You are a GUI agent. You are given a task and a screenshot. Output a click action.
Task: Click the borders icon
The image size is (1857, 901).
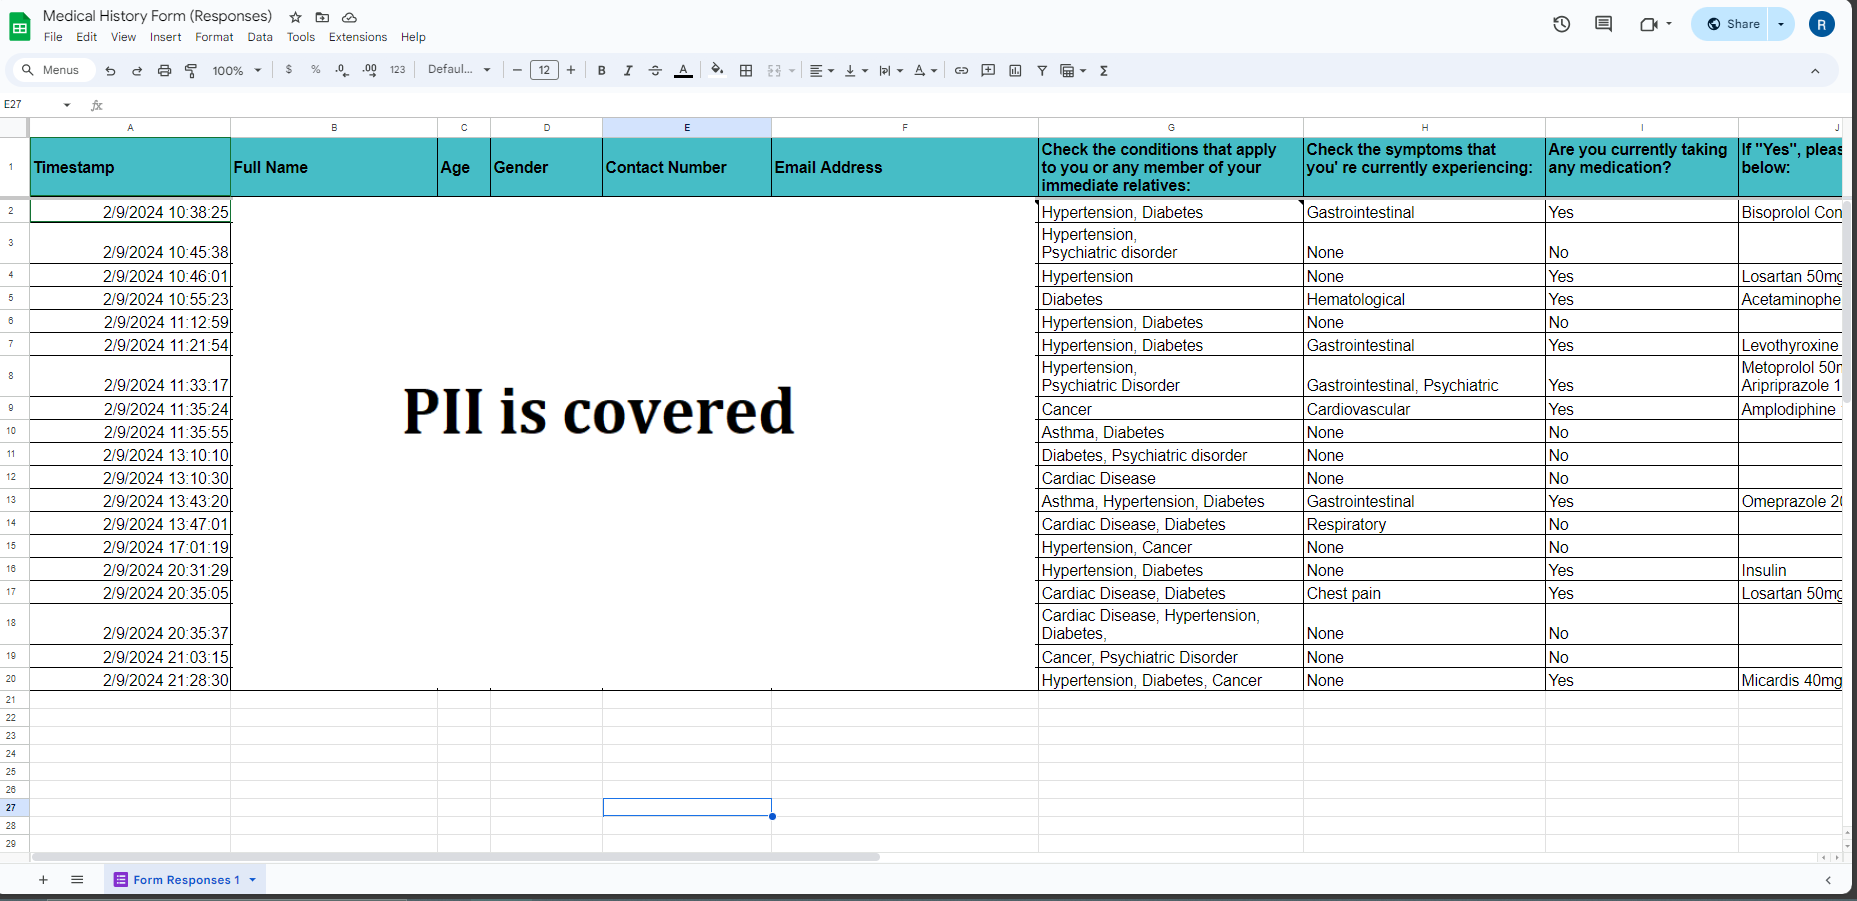point(746,71)
